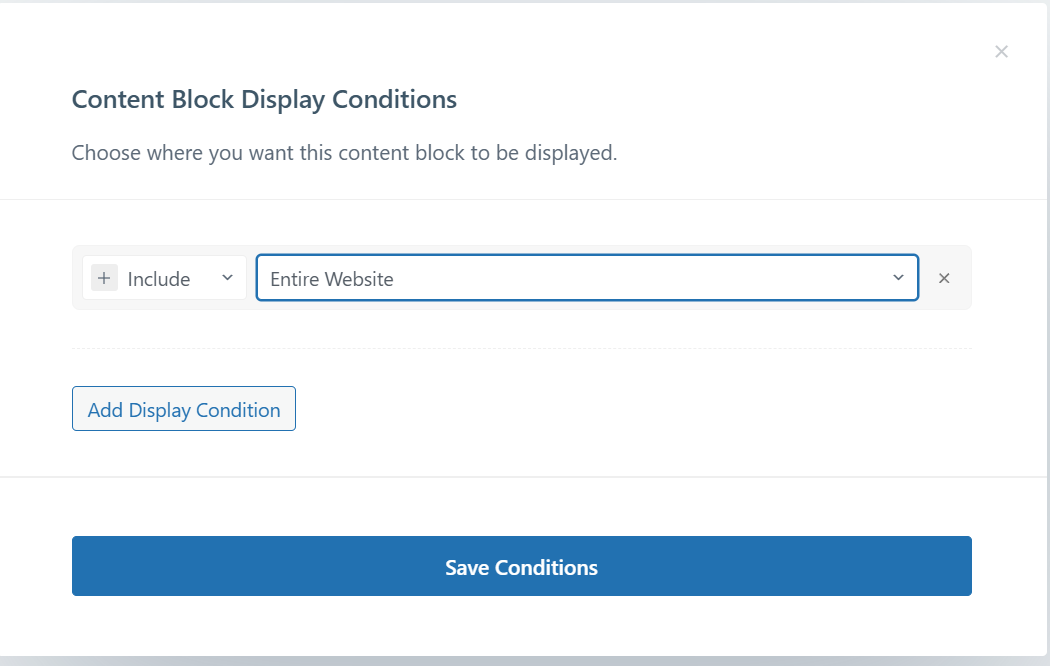Save the display conditions
Image resolution: width=1050 pixels, height=666 pixels.
pyautogui.click(x=521, y=566)
